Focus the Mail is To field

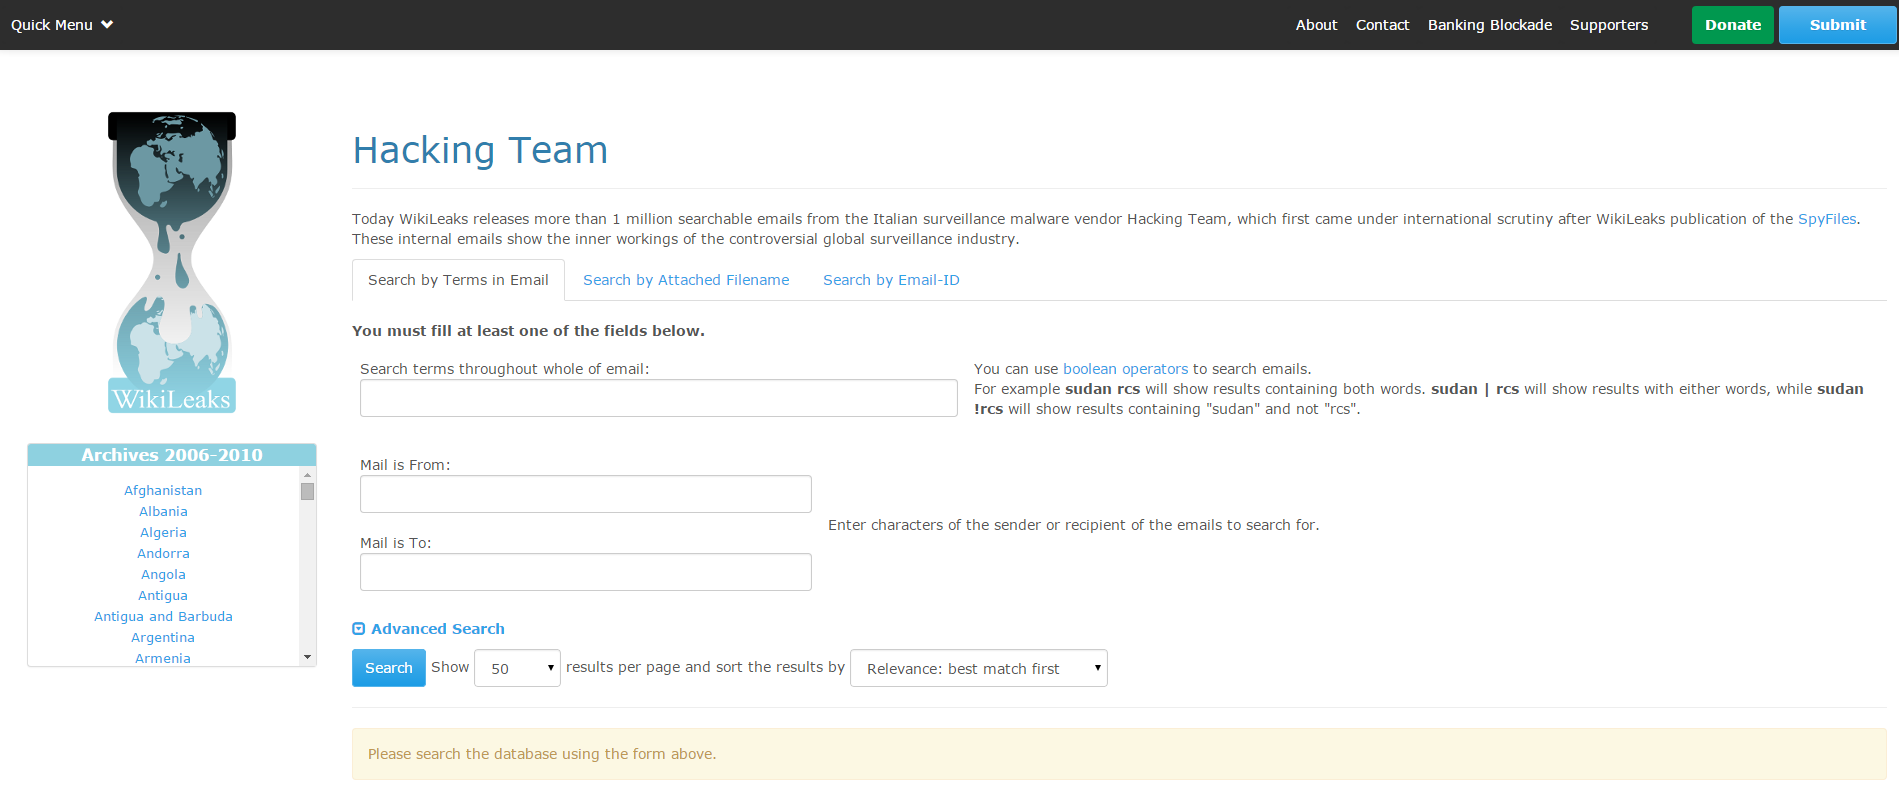586,572
